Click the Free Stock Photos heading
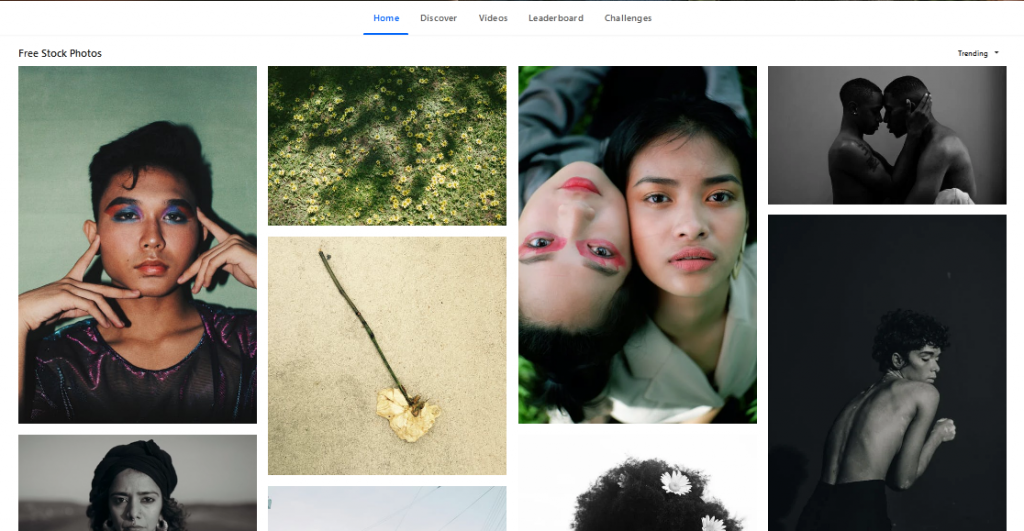This screenshot has width=1024, height=531. 60,54
